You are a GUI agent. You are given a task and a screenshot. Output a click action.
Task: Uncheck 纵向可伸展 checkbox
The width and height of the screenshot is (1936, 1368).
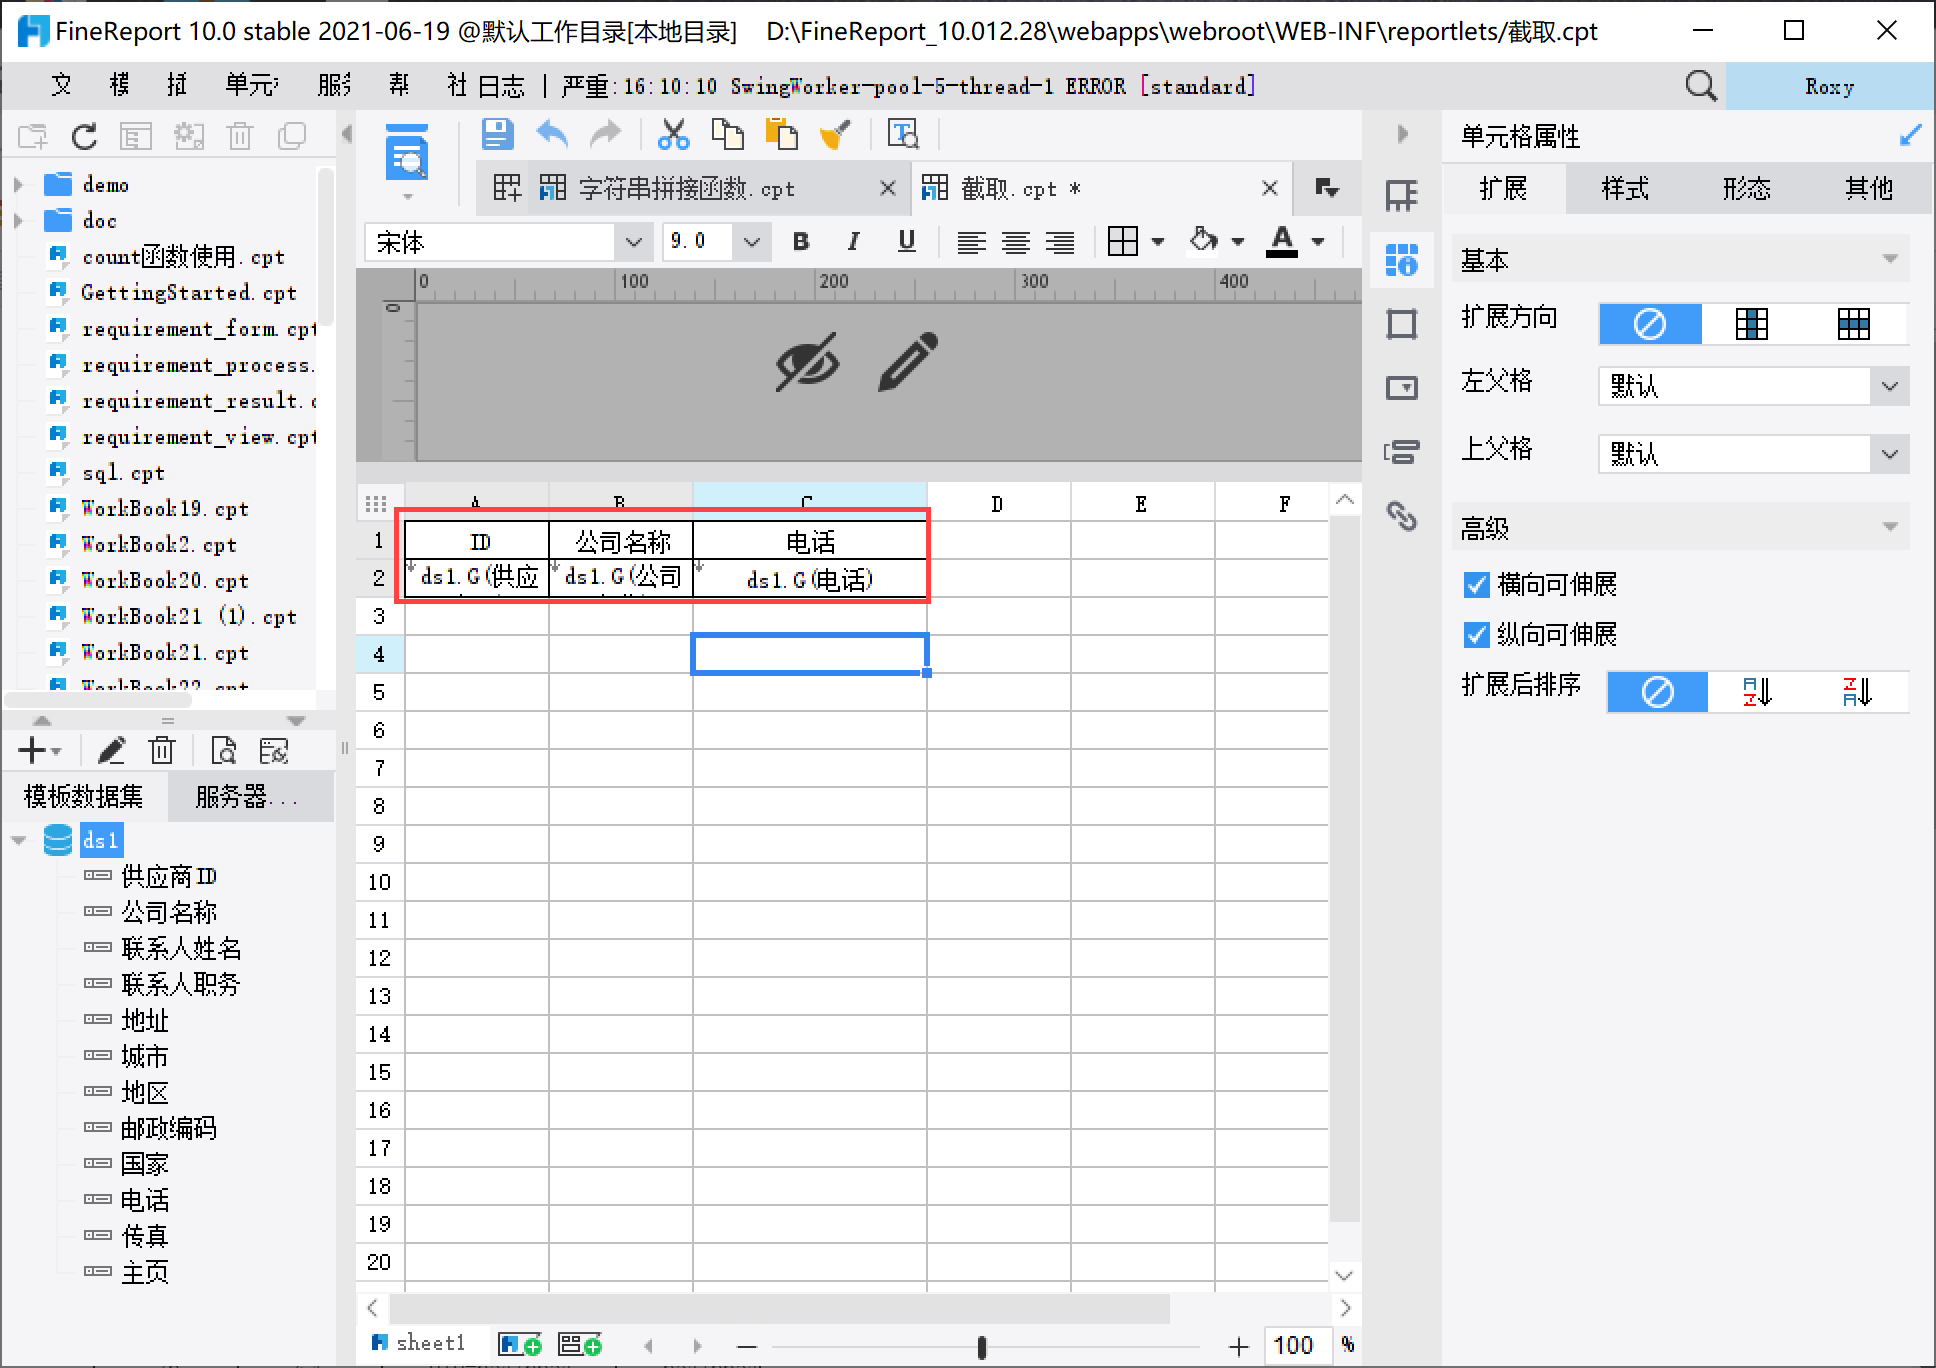pos(1476,635)
